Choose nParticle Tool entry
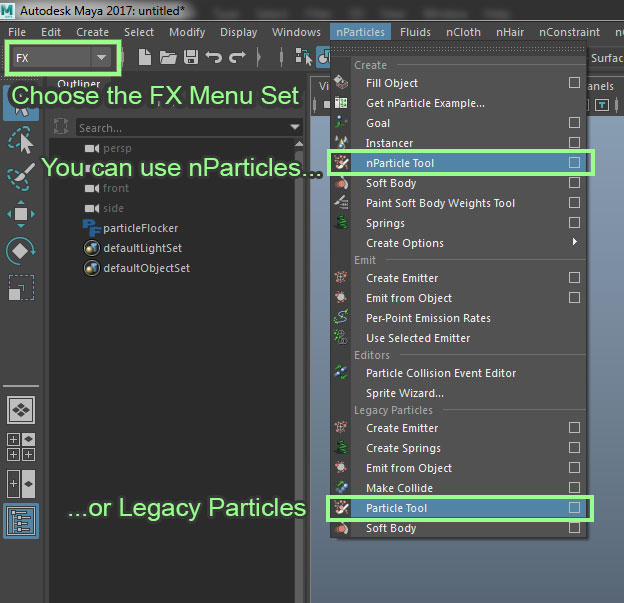Screen dimensions: 624x603 click(x=400, y=163)
